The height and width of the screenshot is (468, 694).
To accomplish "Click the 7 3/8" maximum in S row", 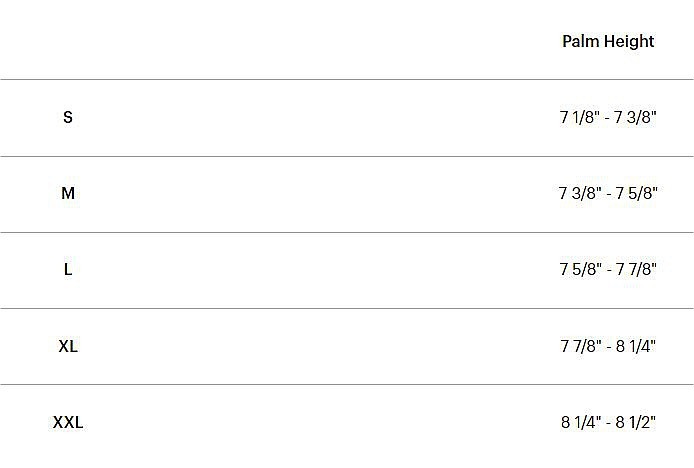I will (636, 117).
